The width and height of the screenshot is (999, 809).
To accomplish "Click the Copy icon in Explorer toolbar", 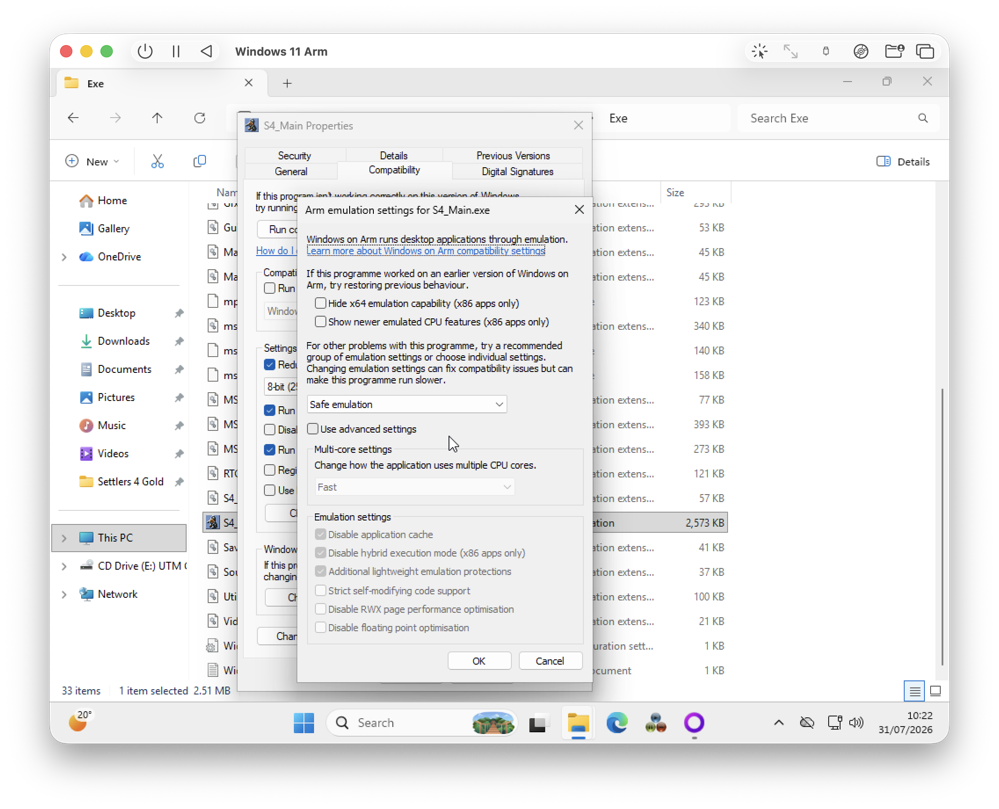I will (x=199, y=162).
